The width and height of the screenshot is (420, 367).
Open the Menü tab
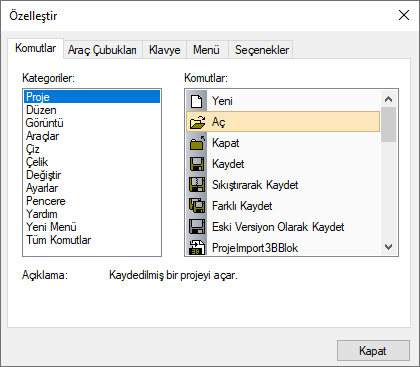[206, 50]
